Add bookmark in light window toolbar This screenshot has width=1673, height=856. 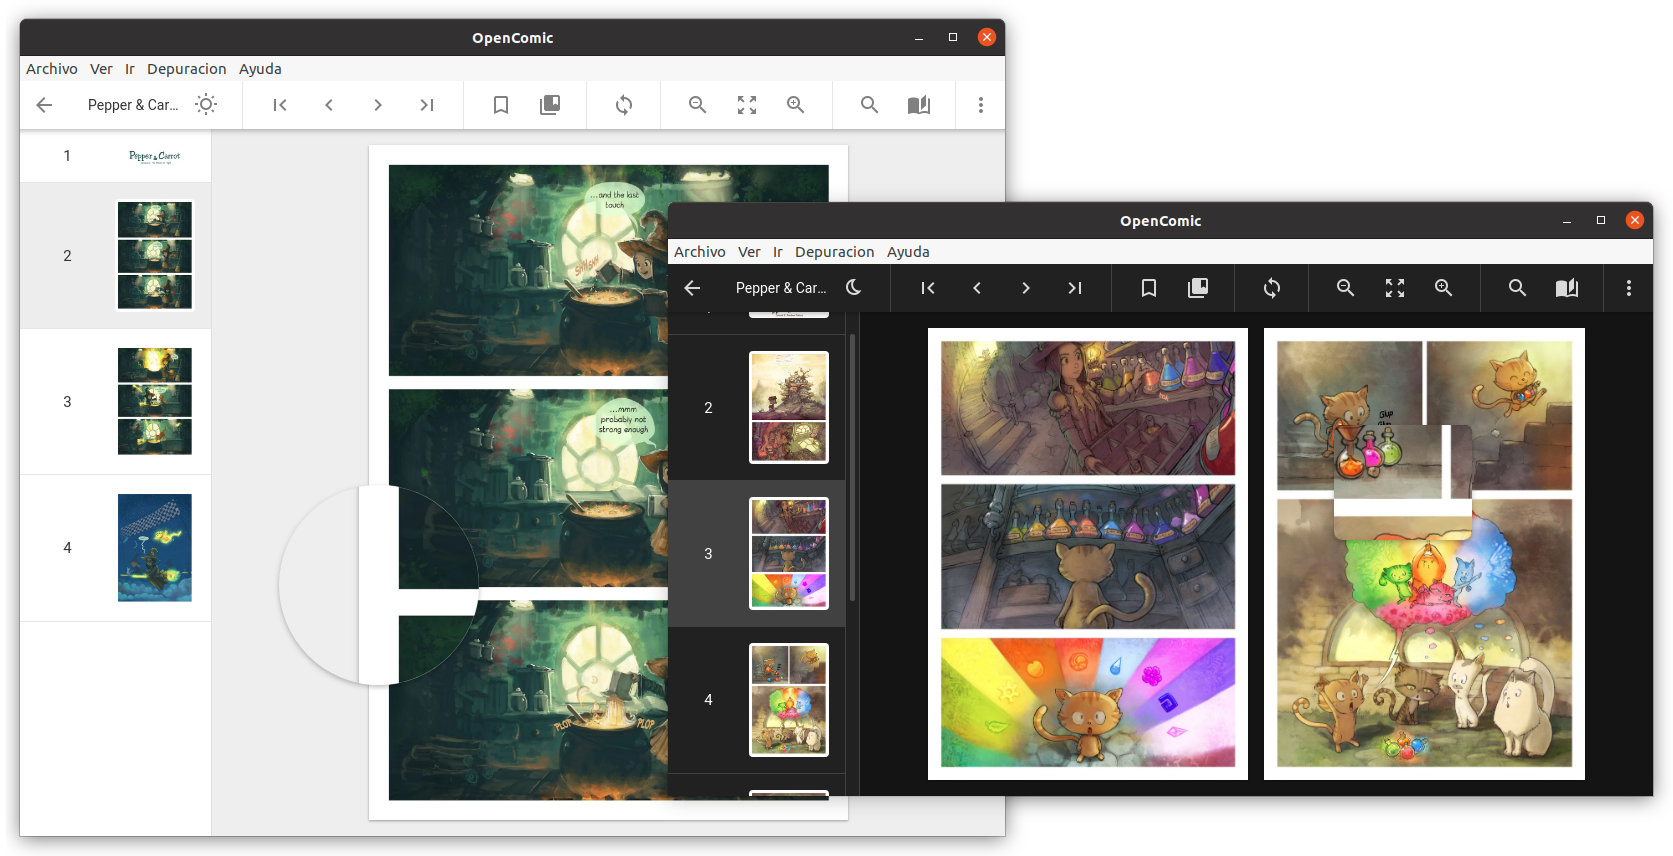point(501,105)
